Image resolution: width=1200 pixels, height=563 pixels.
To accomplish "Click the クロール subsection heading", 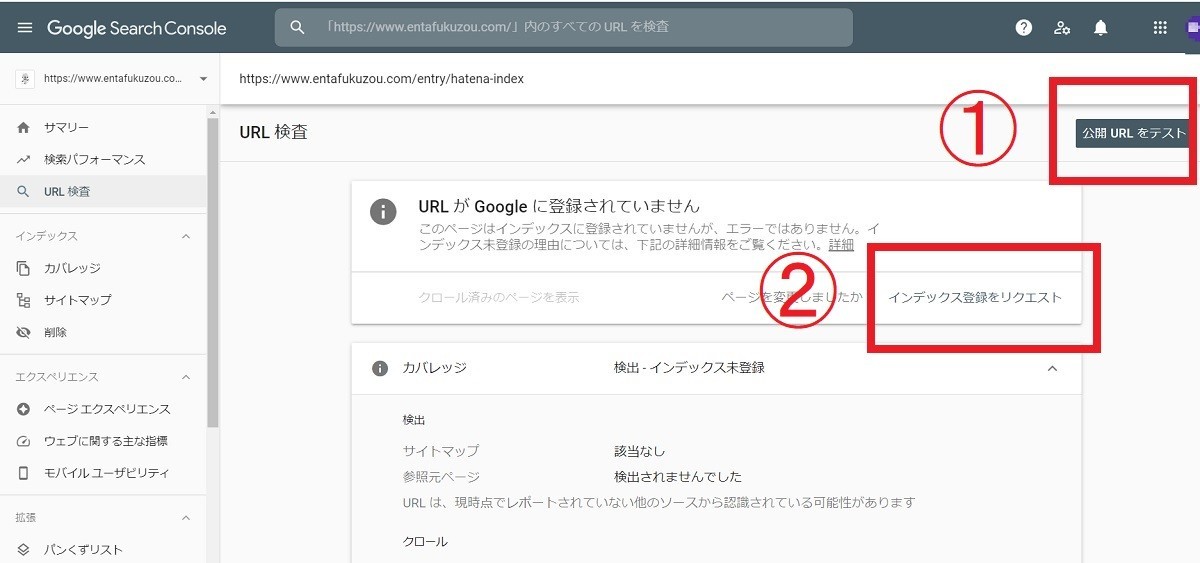I will [x=425, y=541].
